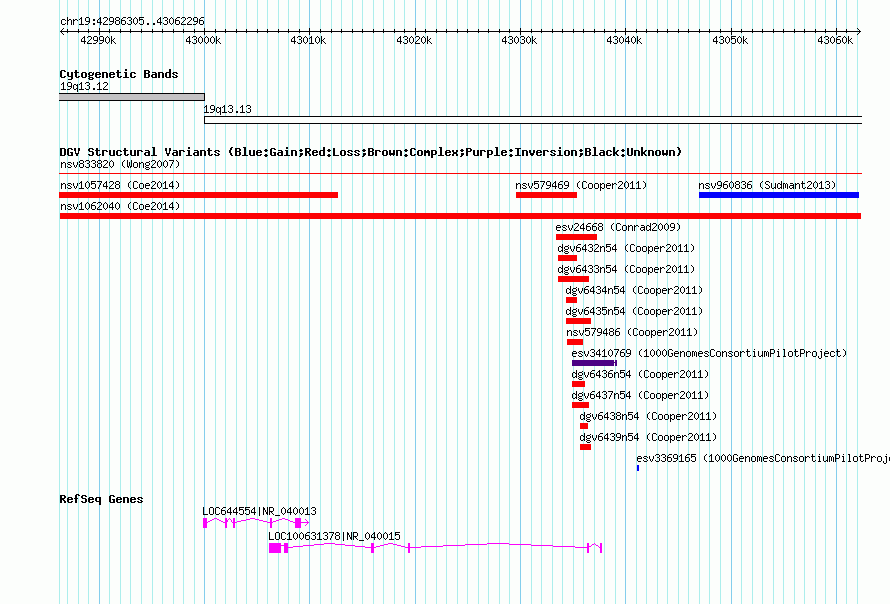
Task: Open variant label esv24668 (Conrad2009)
Action: tap(618, 227)
